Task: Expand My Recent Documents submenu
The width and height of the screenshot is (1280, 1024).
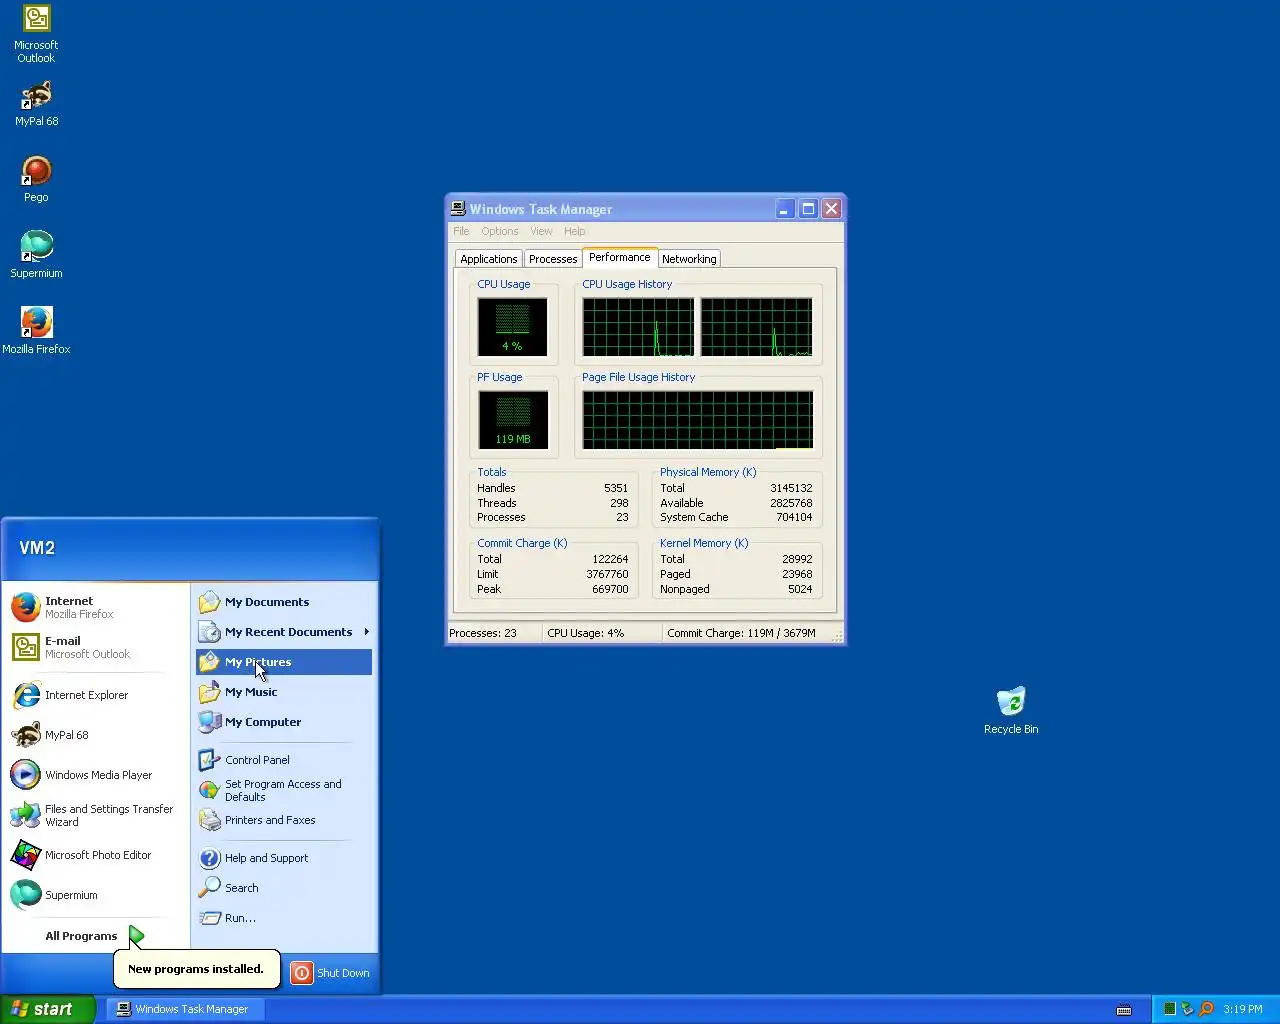Action: tap(284, 632)
